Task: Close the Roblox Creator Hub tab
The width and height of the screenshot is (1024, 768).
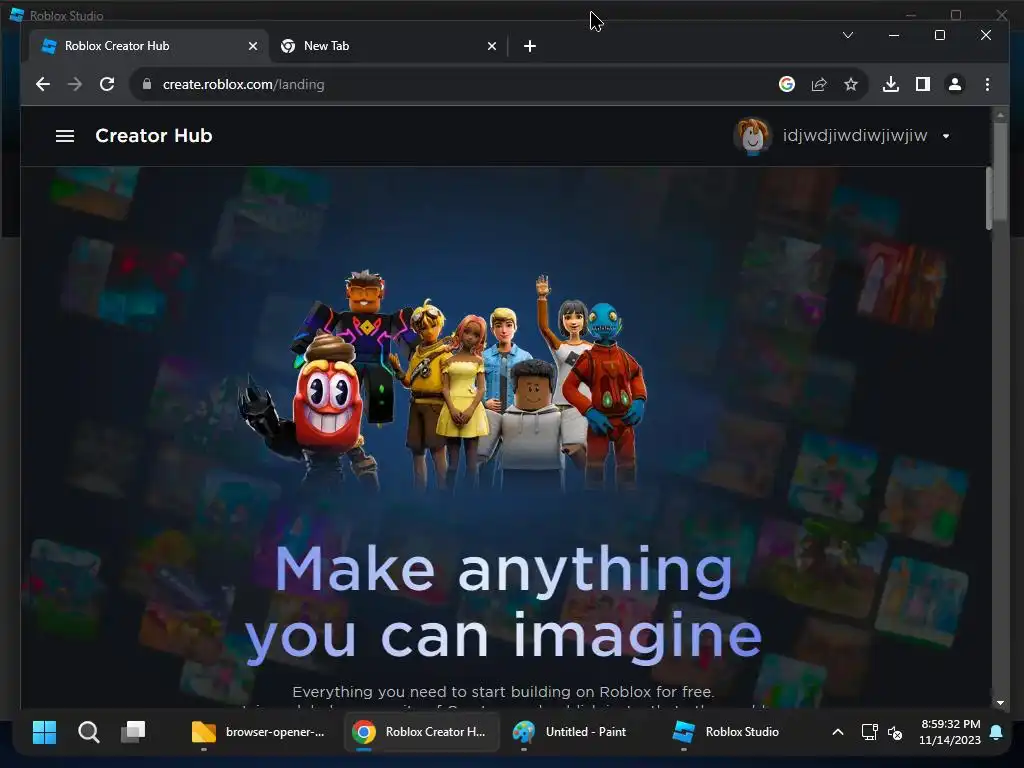Action: [x=253, y=46]
